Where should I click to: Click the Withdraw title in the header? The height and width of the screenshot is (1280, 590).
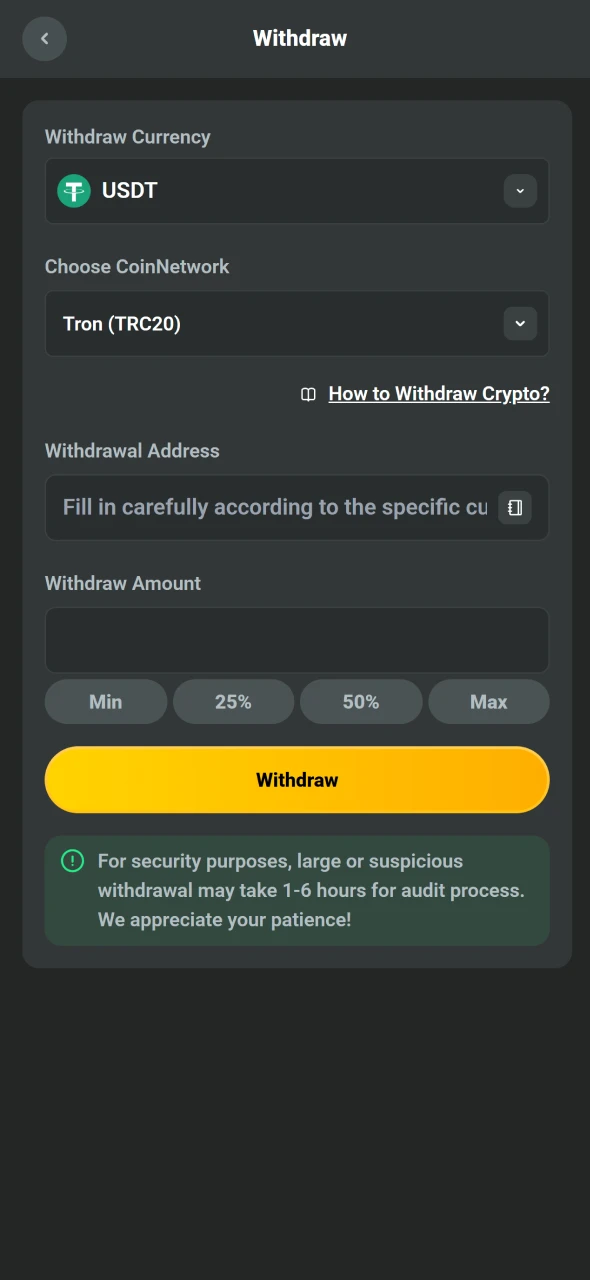pos(300,38)
